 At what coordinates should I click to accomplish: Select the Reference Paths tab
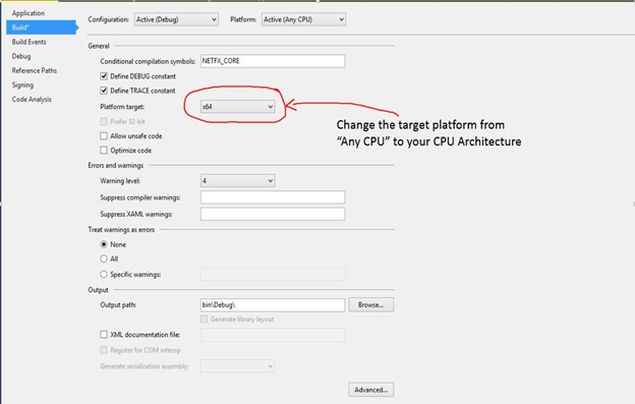pyautogui.click(x=34, y=70)
